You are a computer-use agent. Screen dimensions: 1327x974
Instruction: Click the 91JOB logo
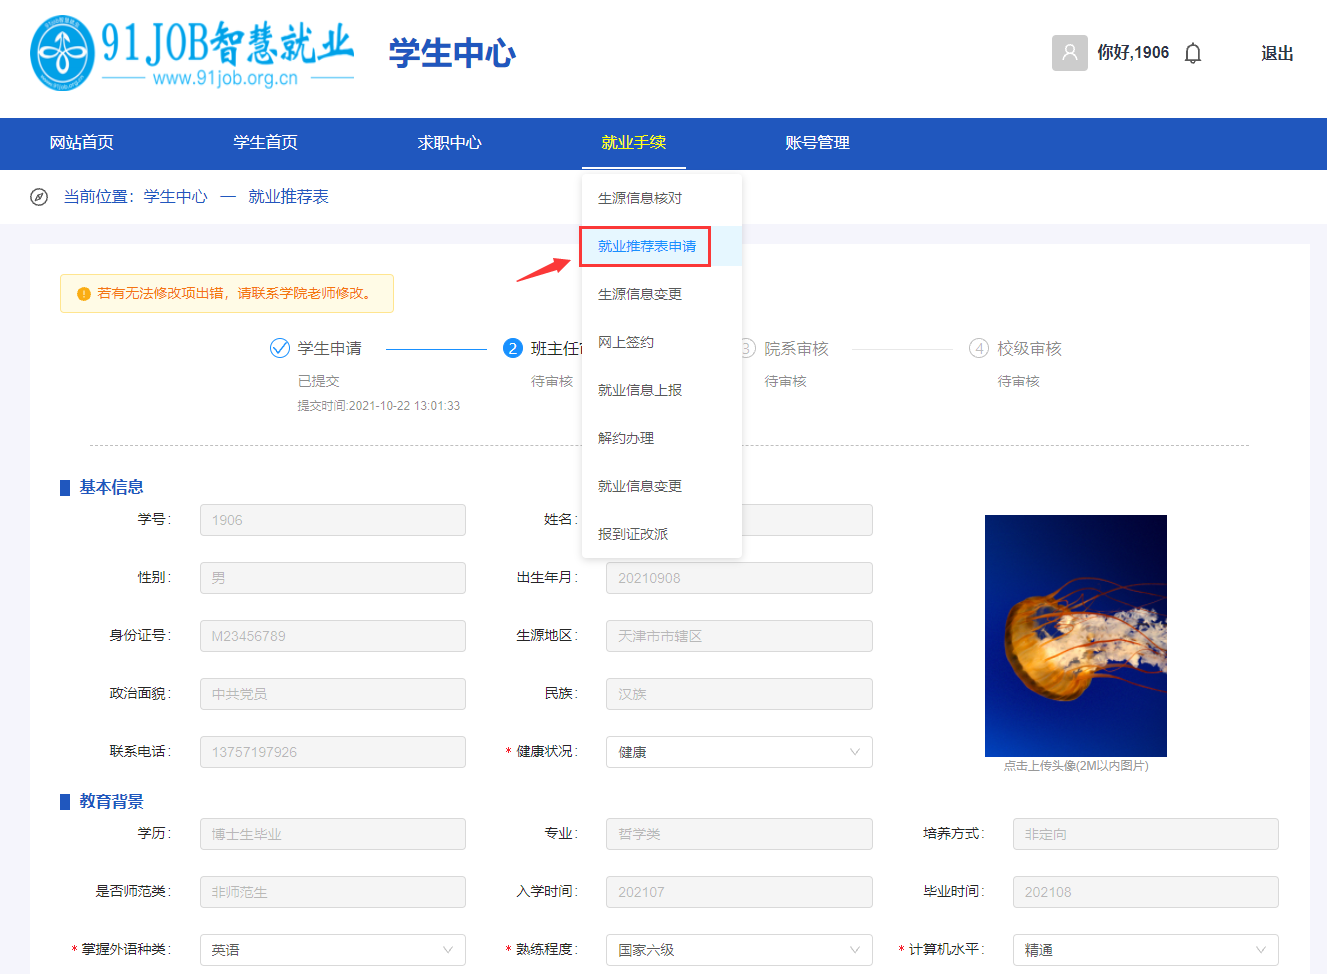tap(192, 53)
